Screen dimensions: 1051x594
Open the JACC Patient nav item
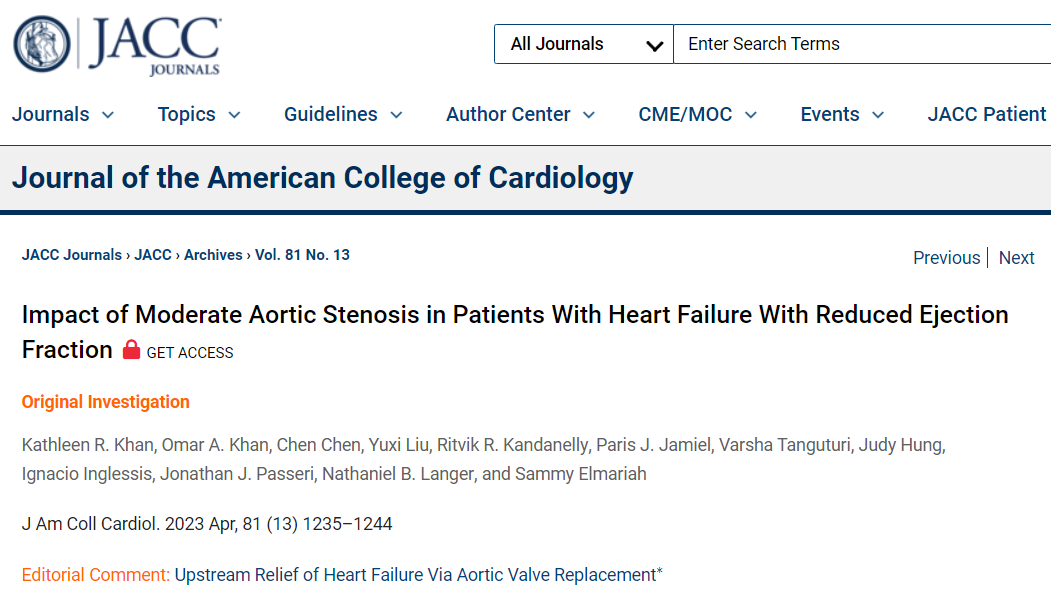[989, 115]
